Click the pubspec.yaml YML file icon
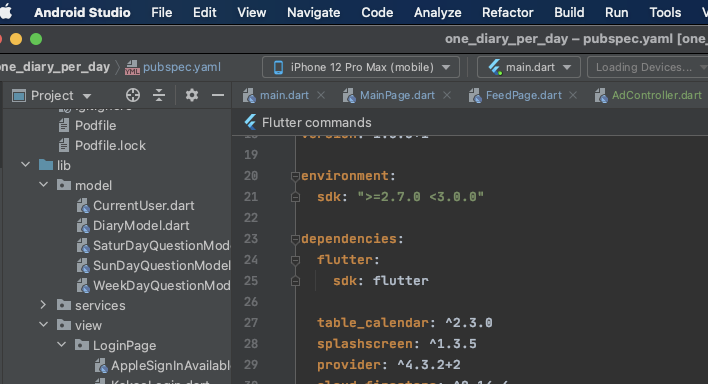Image resolution: width=708 pixels, height=384 pixels. click(132, 67)
